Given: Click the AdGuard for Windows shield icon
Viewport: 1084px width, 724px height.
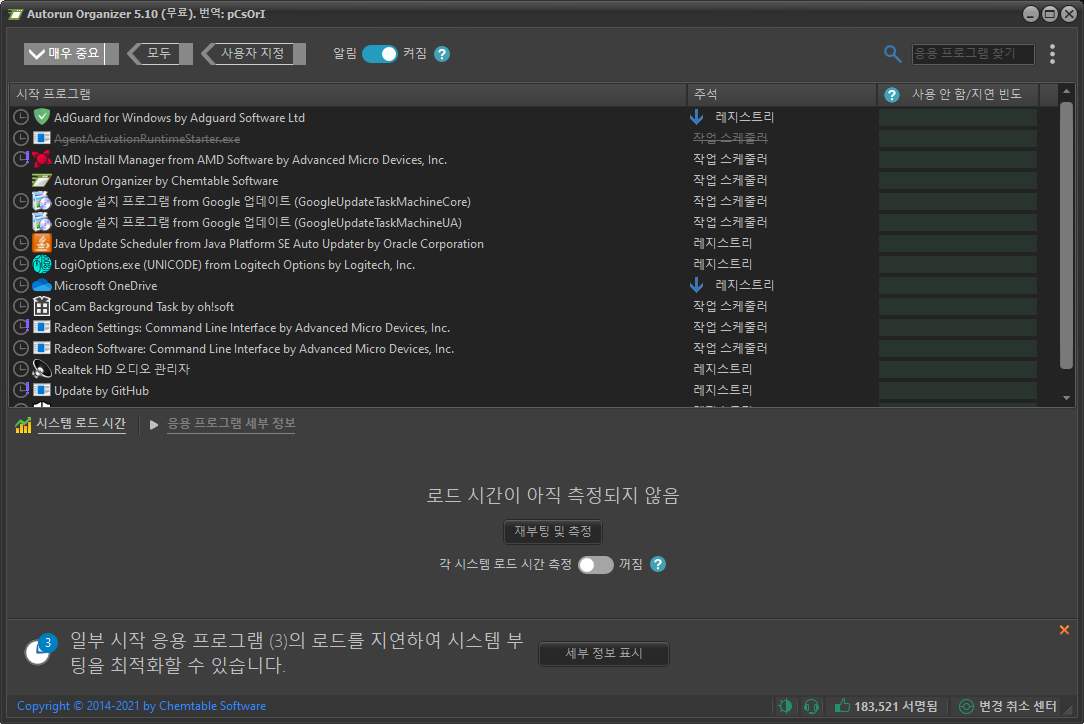Looking at the screenshot, I should [x=42, y=117].
